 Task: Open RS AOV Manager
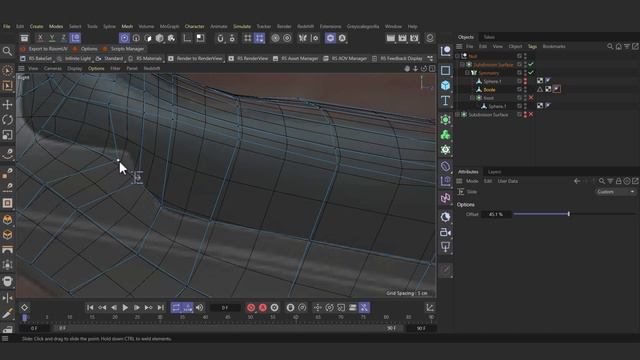click(345, 58)
